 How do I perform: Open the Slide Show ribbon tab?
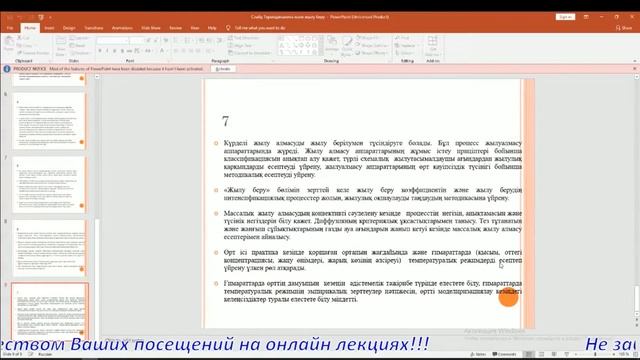coord(151,28)
